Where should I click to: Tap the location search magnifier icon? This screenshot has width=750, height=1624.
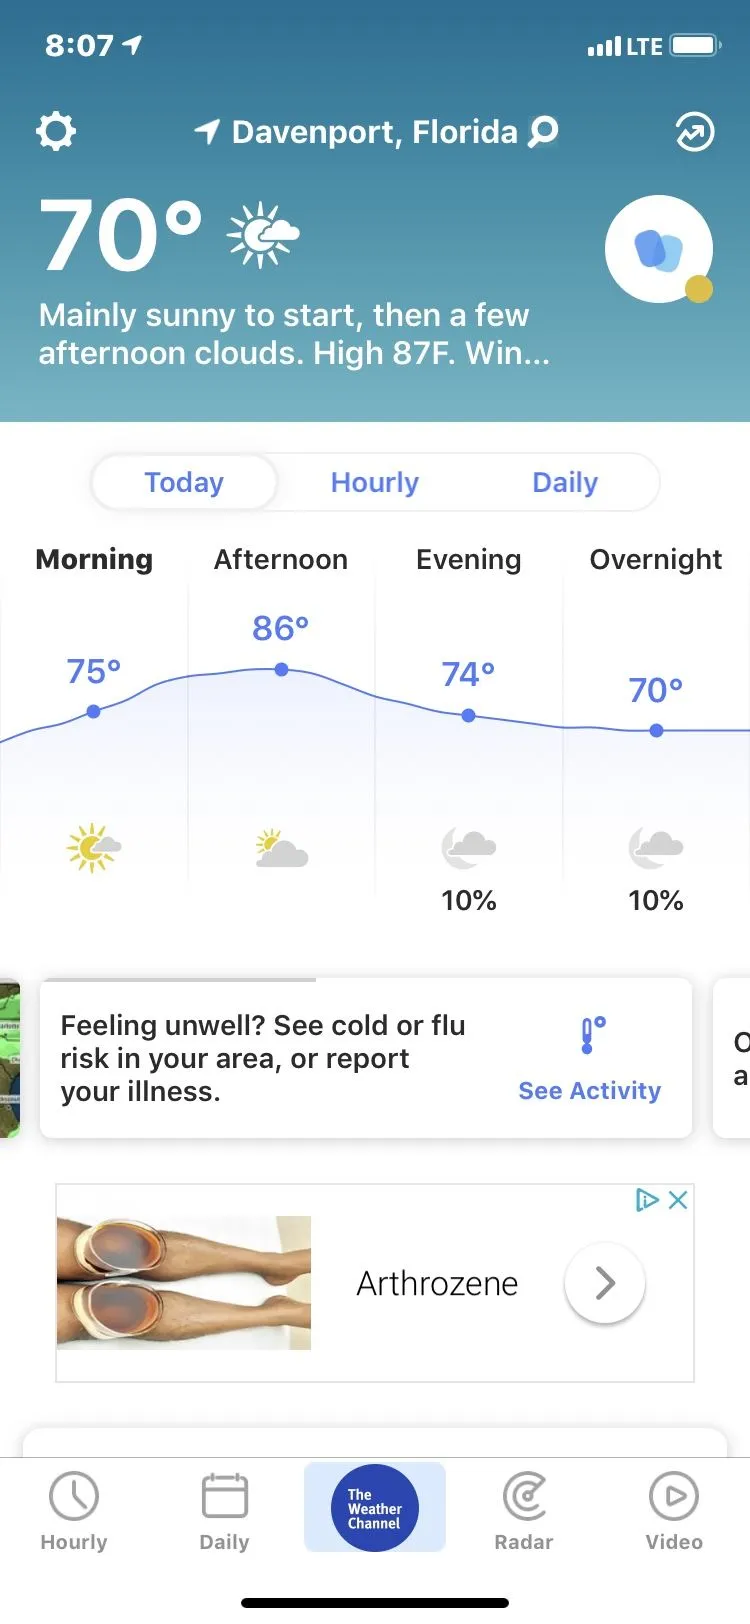tap(543, 131)
